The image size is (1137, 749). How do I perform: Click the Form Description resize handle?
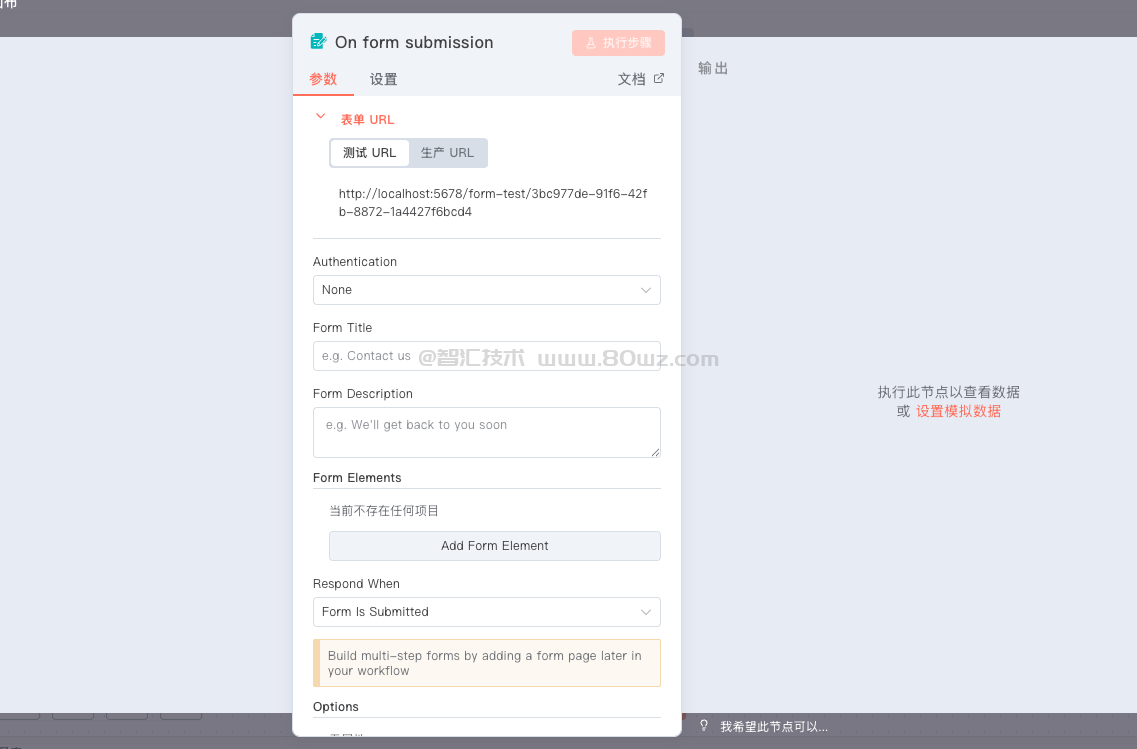pyautogui.click(x=655, y=452)
